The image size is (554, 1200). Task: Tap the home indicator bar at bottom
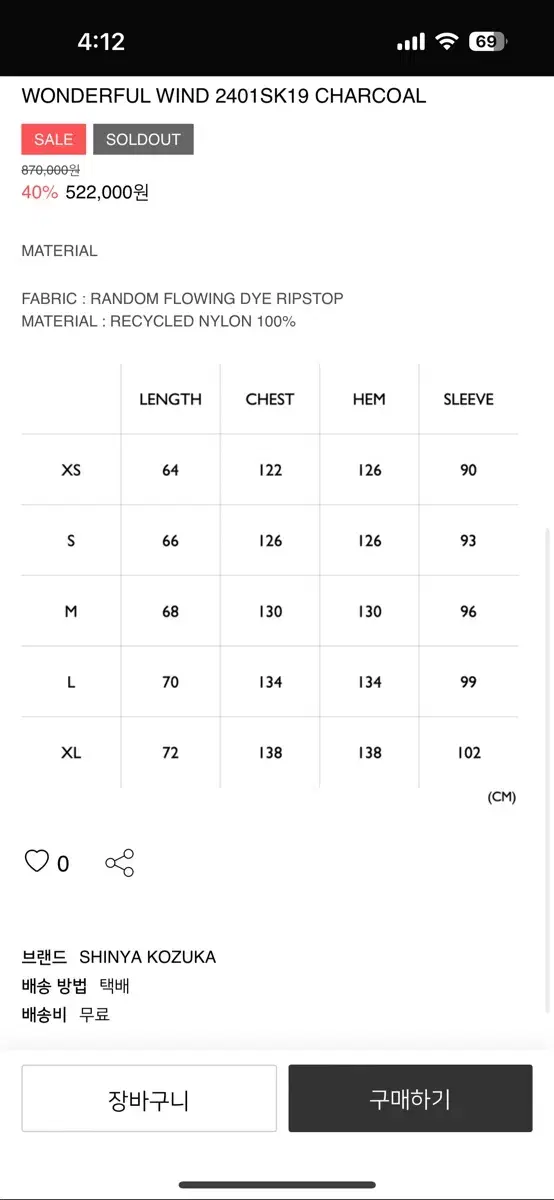coord(277,1185)
